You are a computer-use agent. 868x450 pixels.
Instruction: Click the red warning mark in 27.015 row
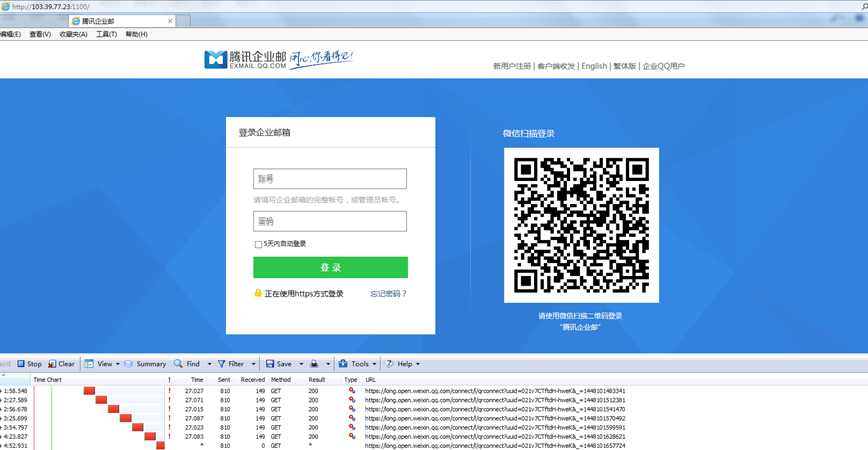point(169,409)
